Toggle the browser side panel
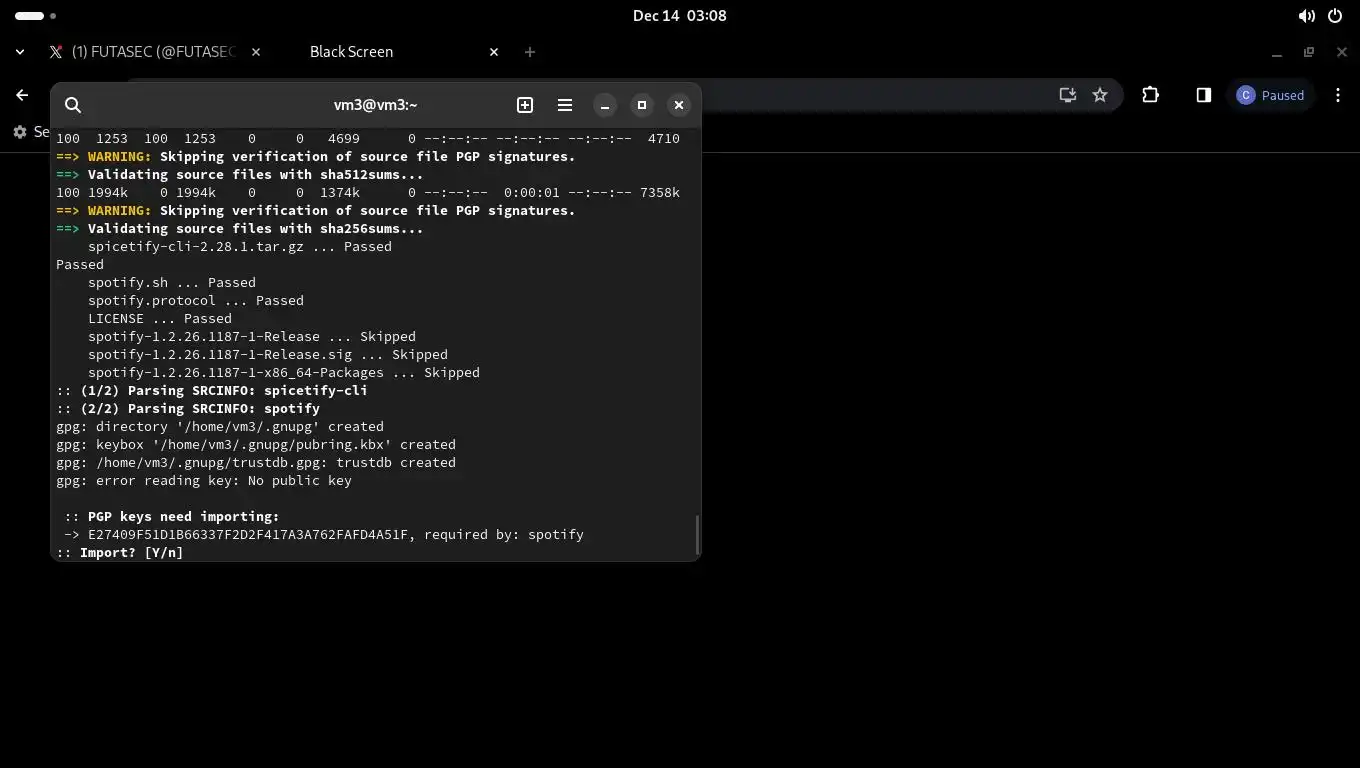The image size is (1360, 768). coord(1204,95)
